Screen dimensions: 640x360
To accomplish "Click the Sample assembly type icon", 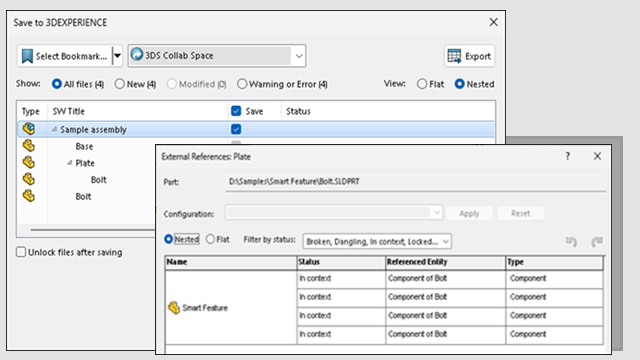I will 29,129.
